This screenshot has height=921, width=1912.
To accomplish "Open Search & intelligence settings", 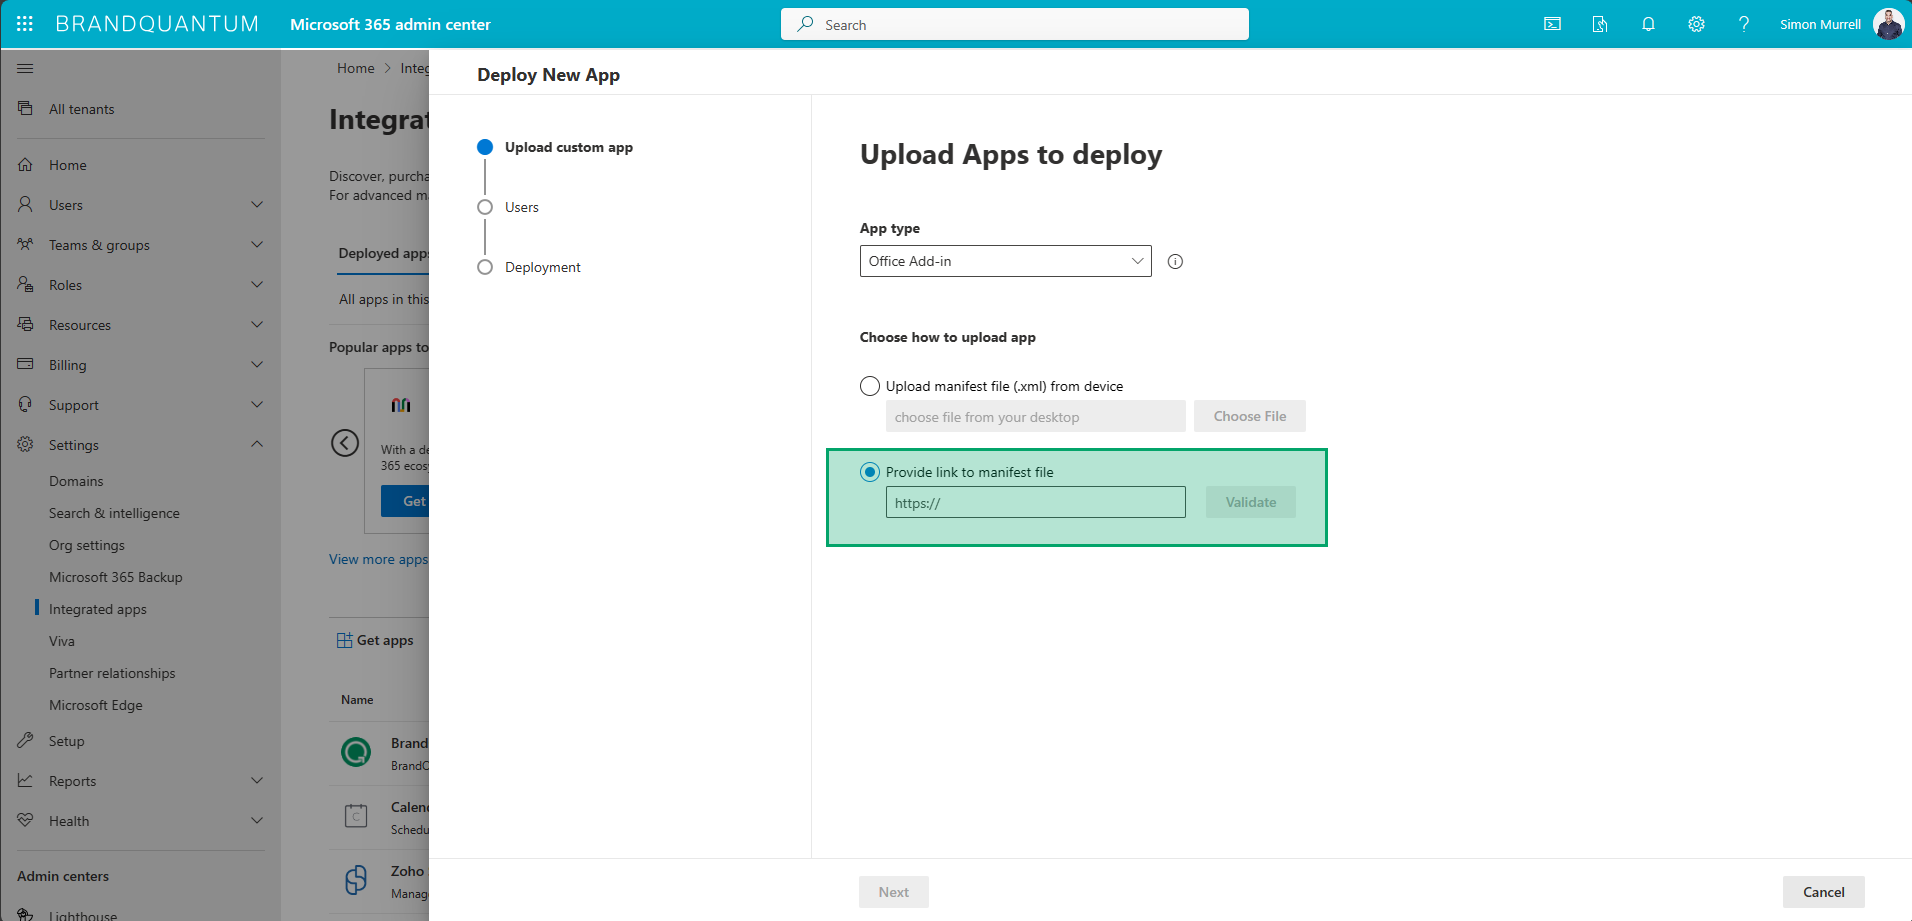I will point(114,513).
